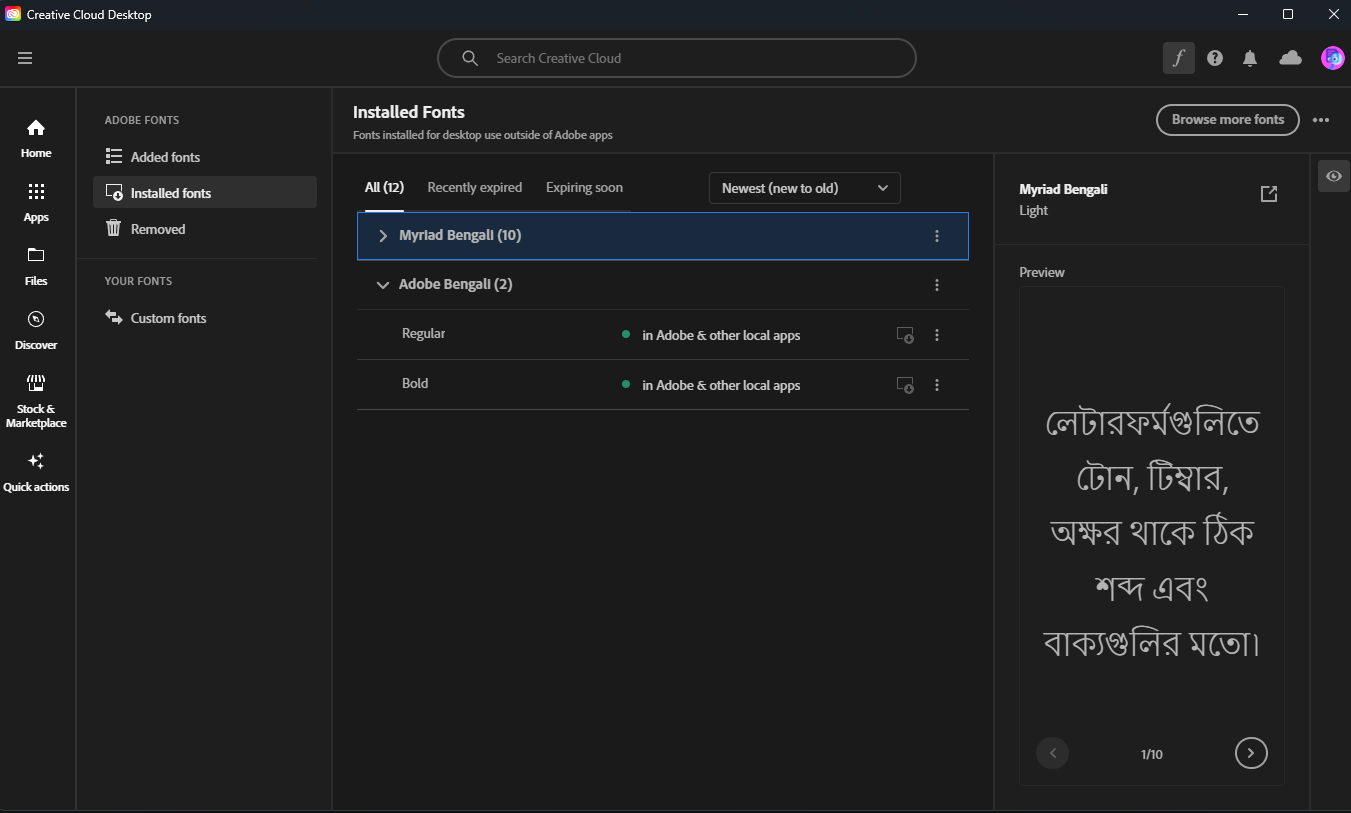The height and width of the screenshot is (813, 1351).
Task: Open Myriad Bengali in external link
Action: (x=1269, y=194)
